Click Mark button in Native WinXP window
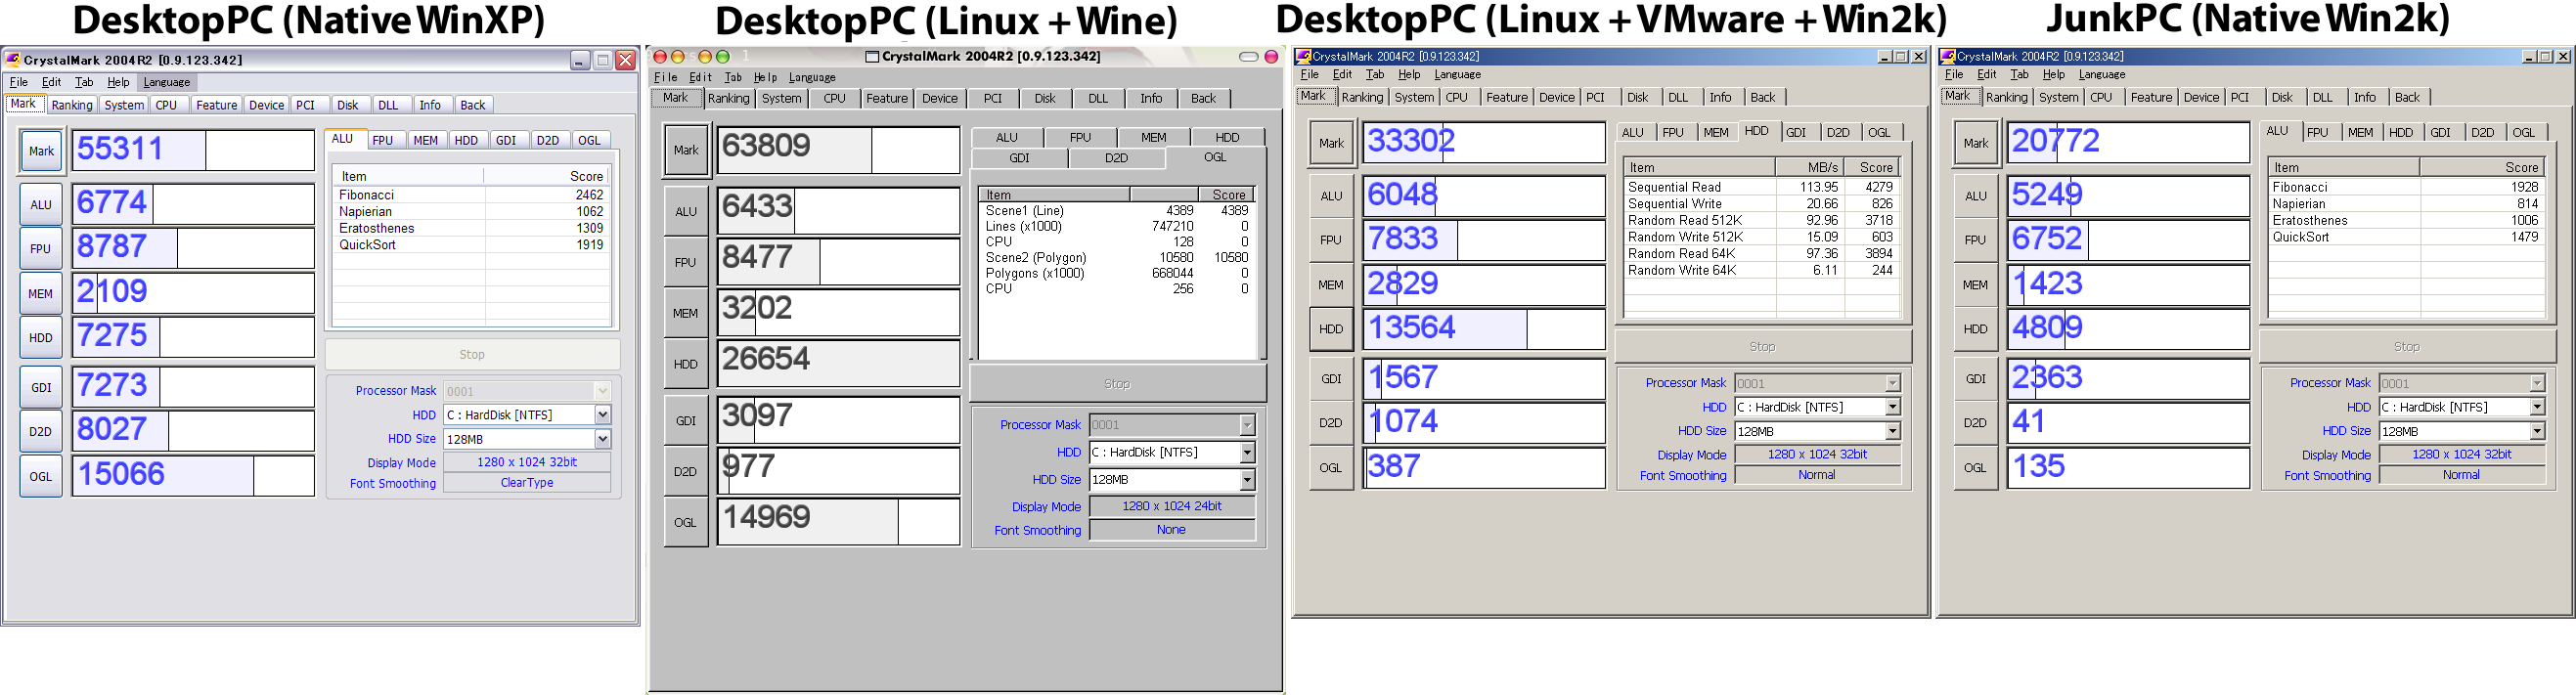Image resolution: width=2576 pixels, height=695 pixels. 41,151
